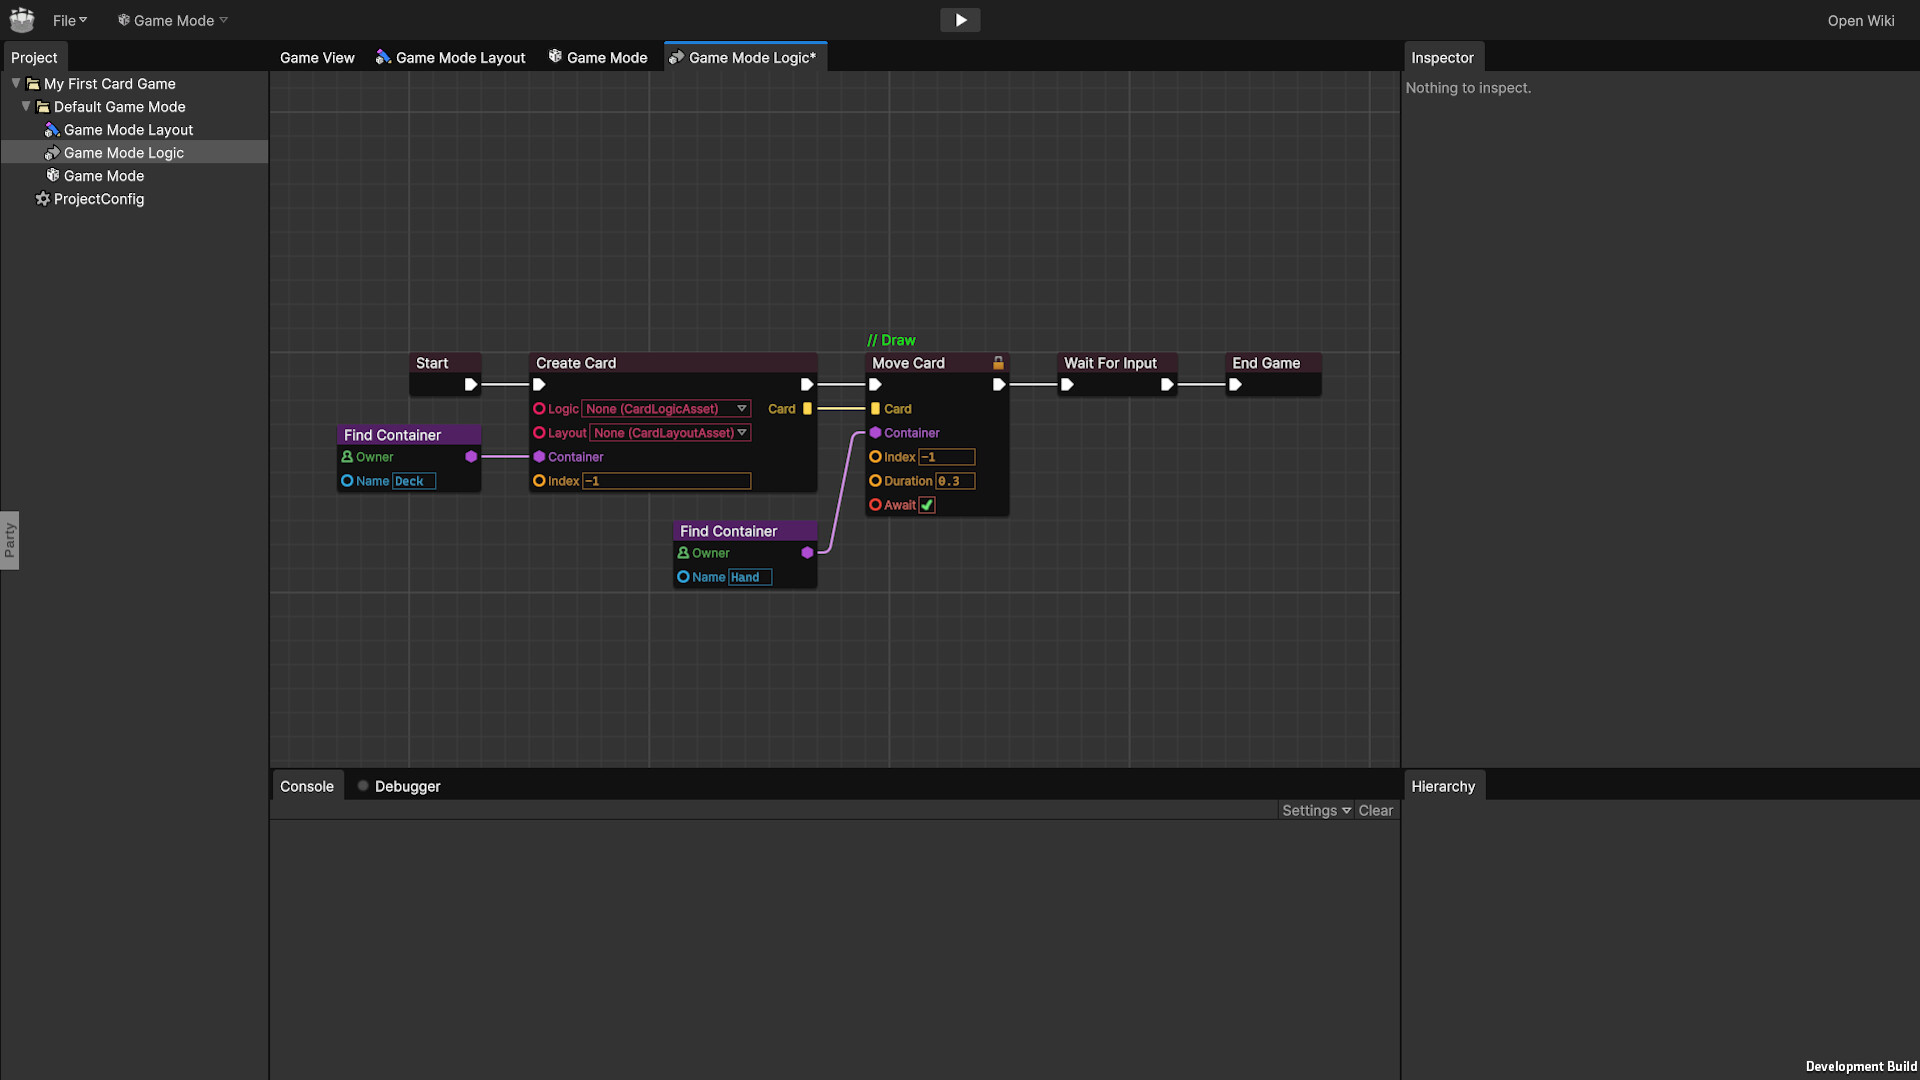Click the cube icon next to Game Mode in Project tree
This screenshot has height=1080, width=1920.
[x=52, y=175]
